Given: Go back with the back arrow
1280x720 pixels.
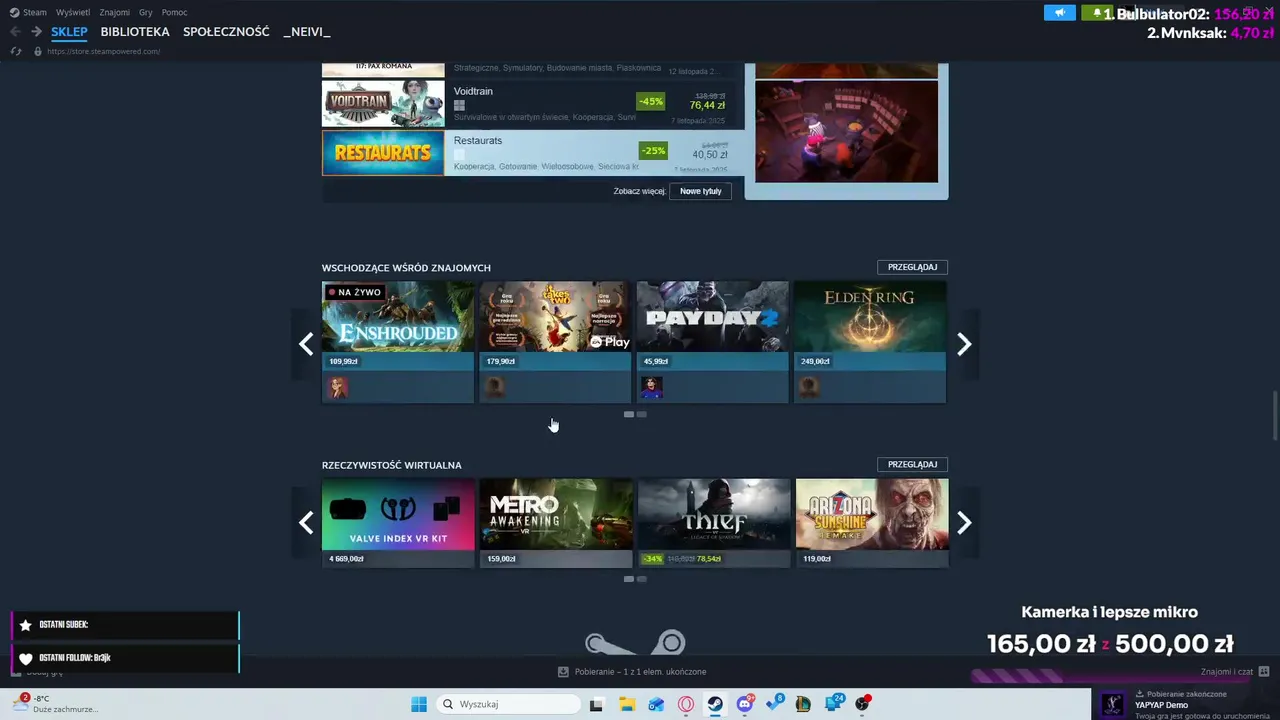Looking at the screenshot, I should [15, 32].
